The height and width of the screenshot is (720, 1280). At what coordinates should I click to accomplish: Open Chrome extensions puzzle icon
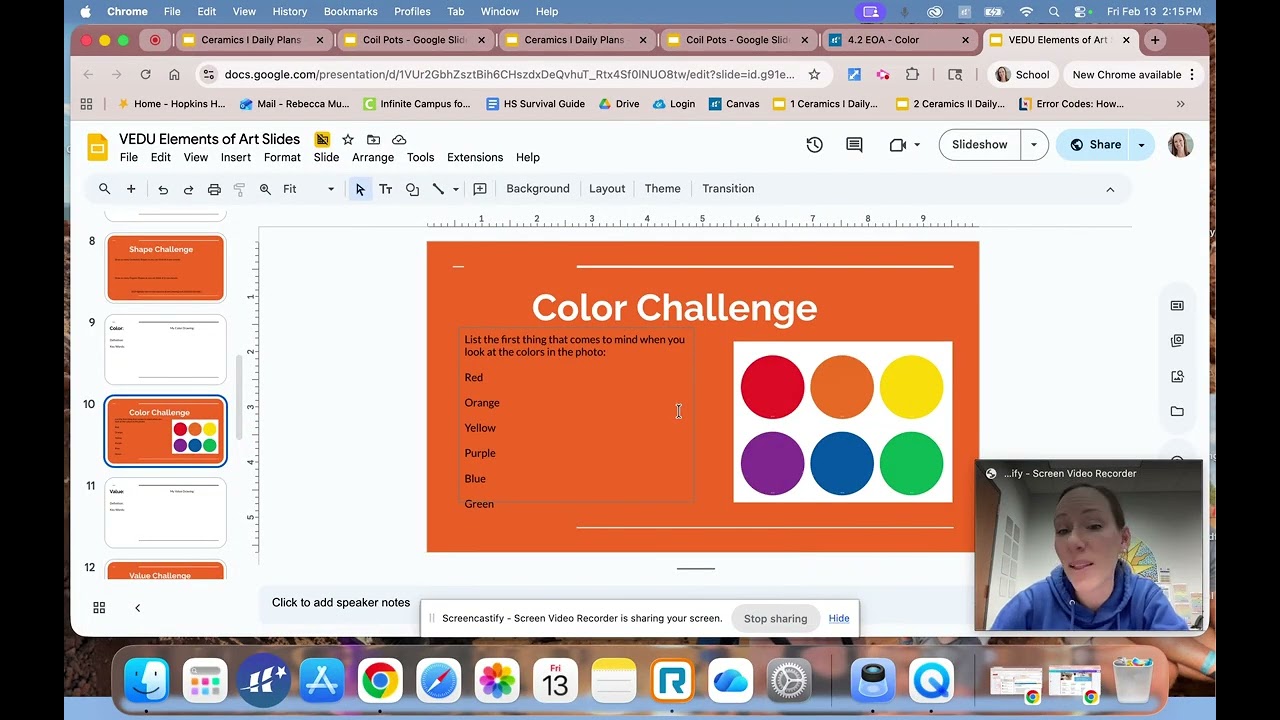pyautogui.click(x=912, y=75)
